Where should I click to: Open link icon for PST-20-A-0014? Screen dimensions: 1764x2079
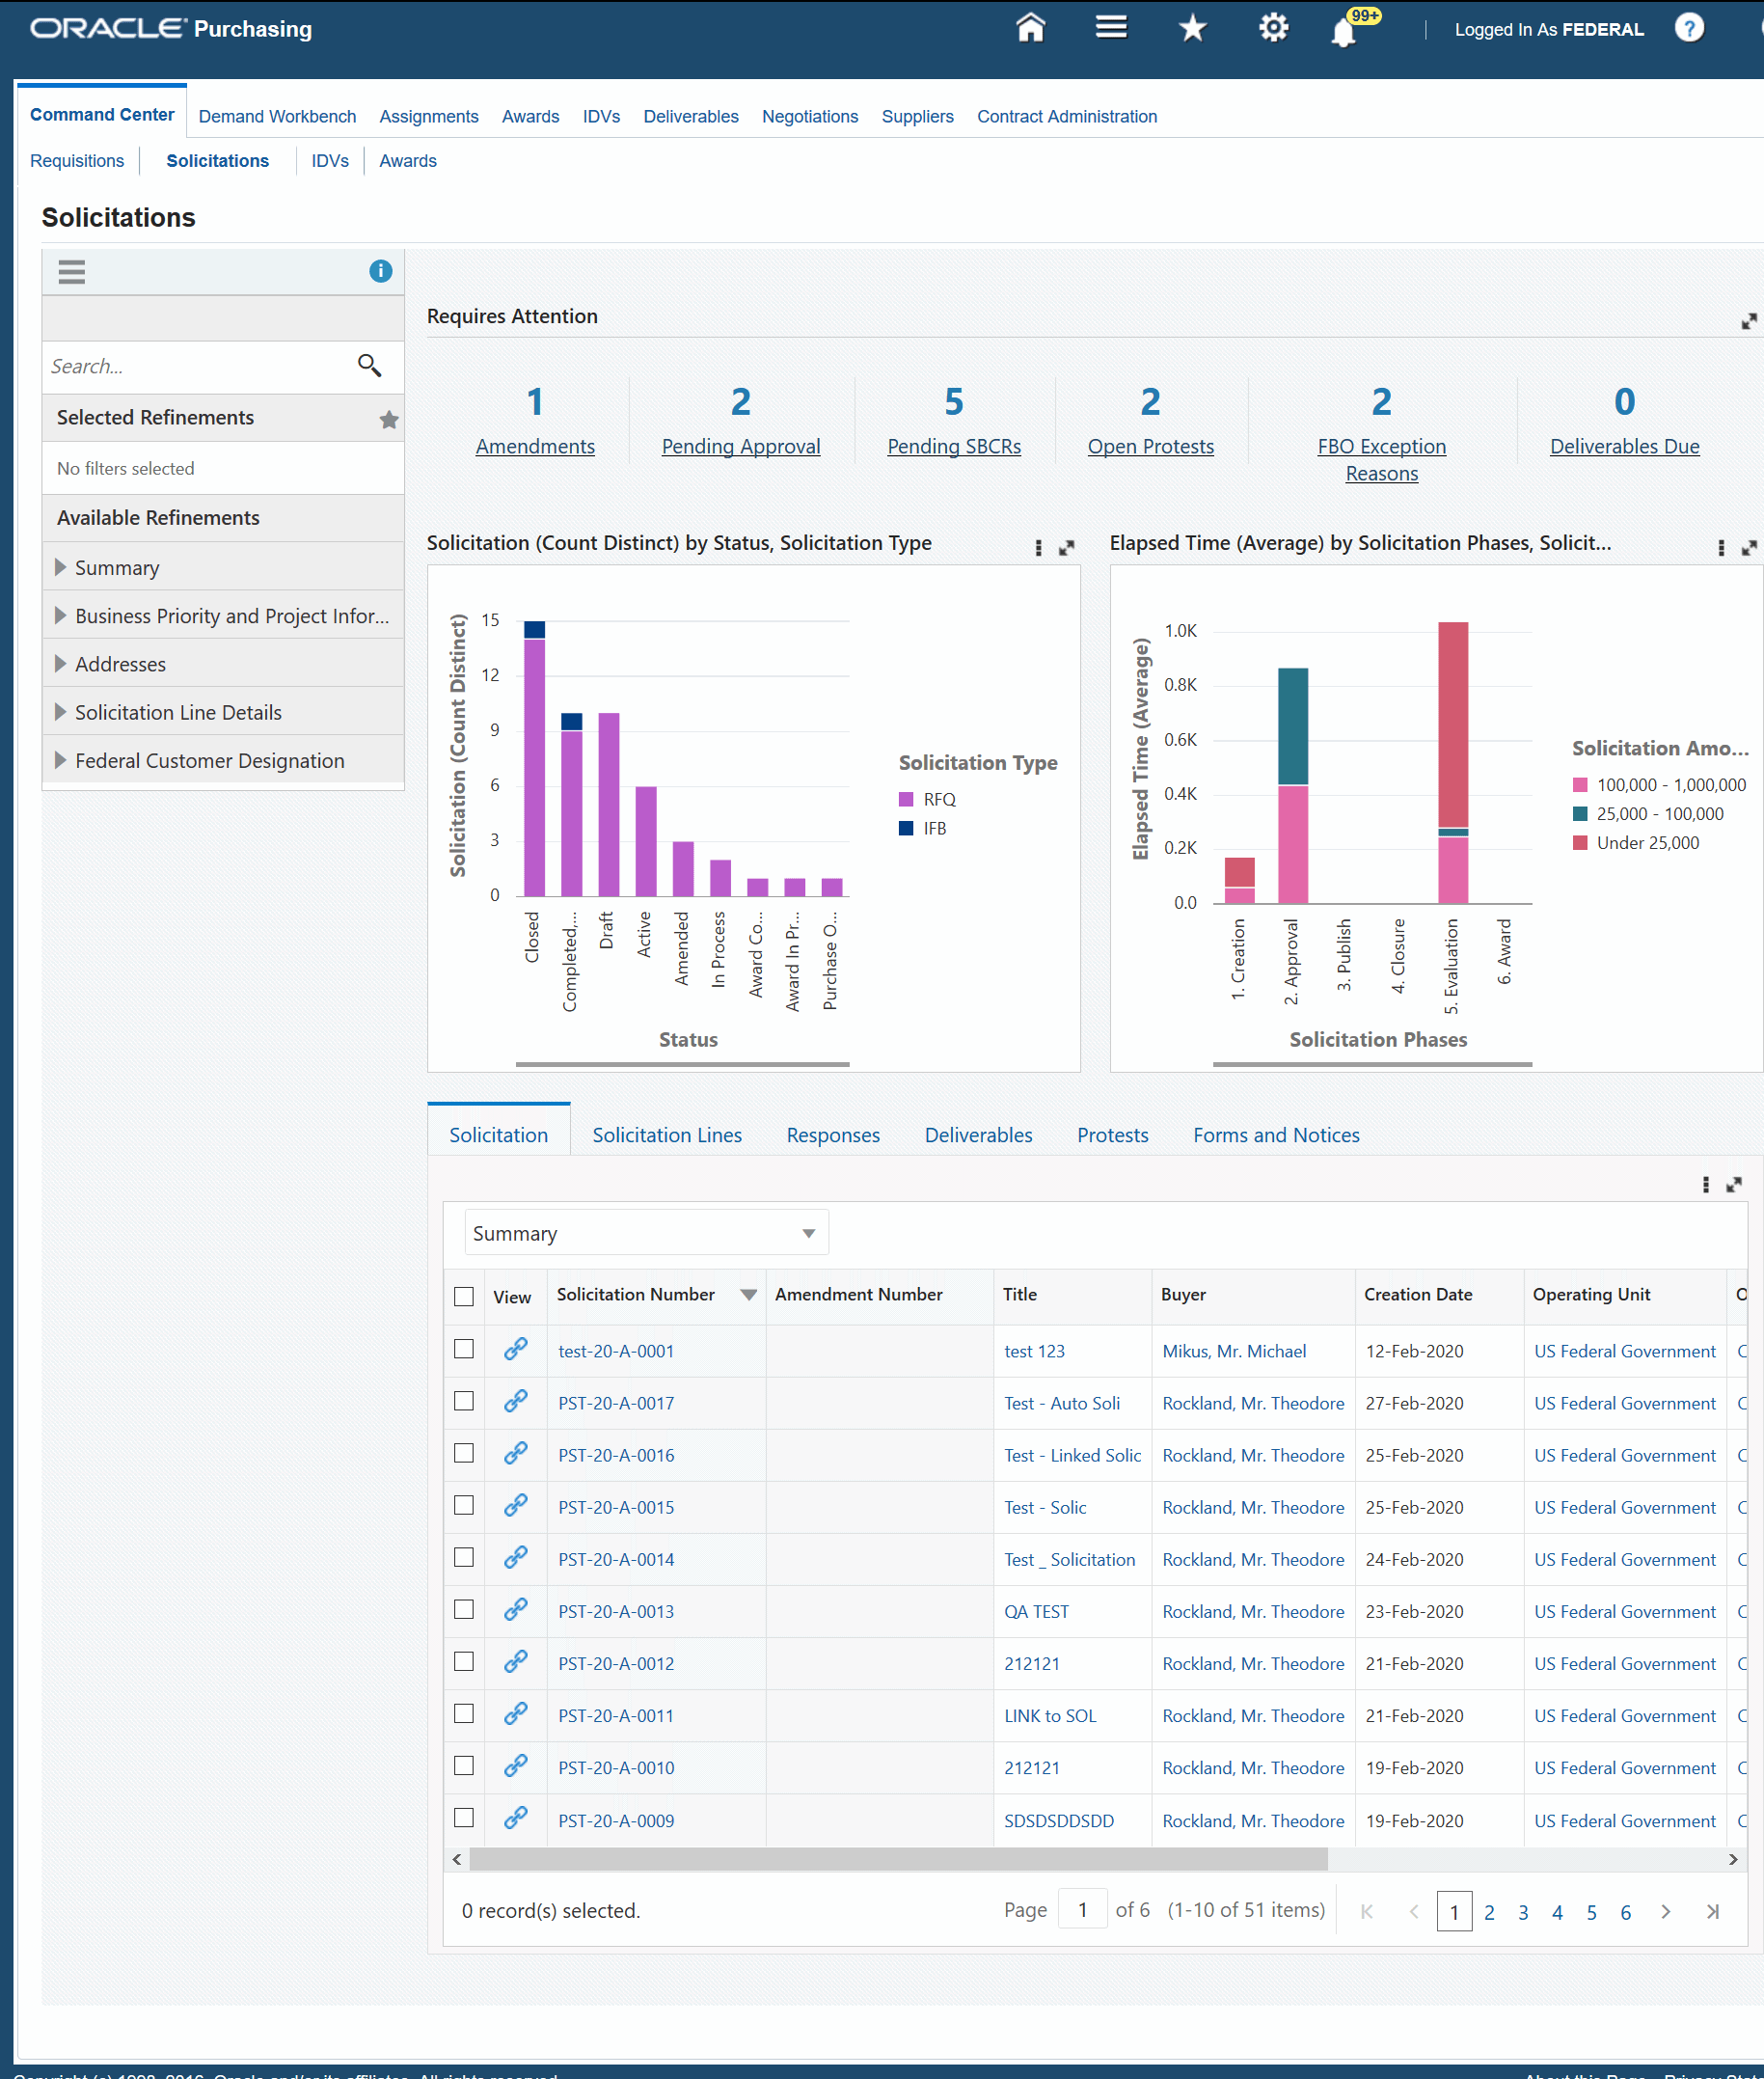[516, 1558]
